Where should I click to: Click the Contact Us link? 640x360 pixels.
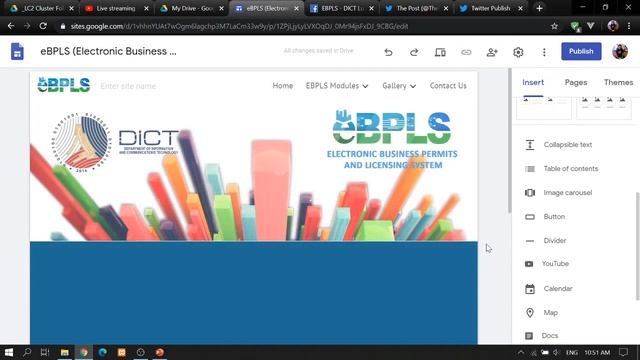tap(448, 86)
